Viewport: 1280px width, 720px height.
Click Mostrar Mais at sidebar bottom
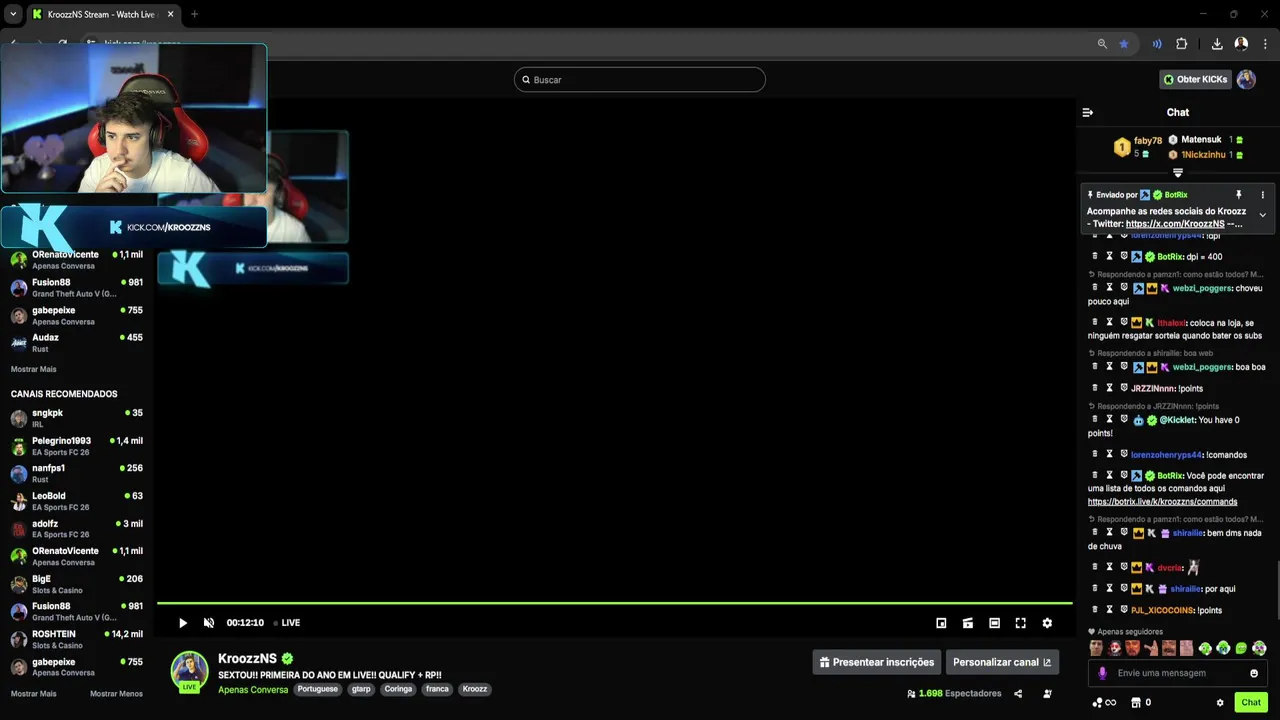click(34, 694)
